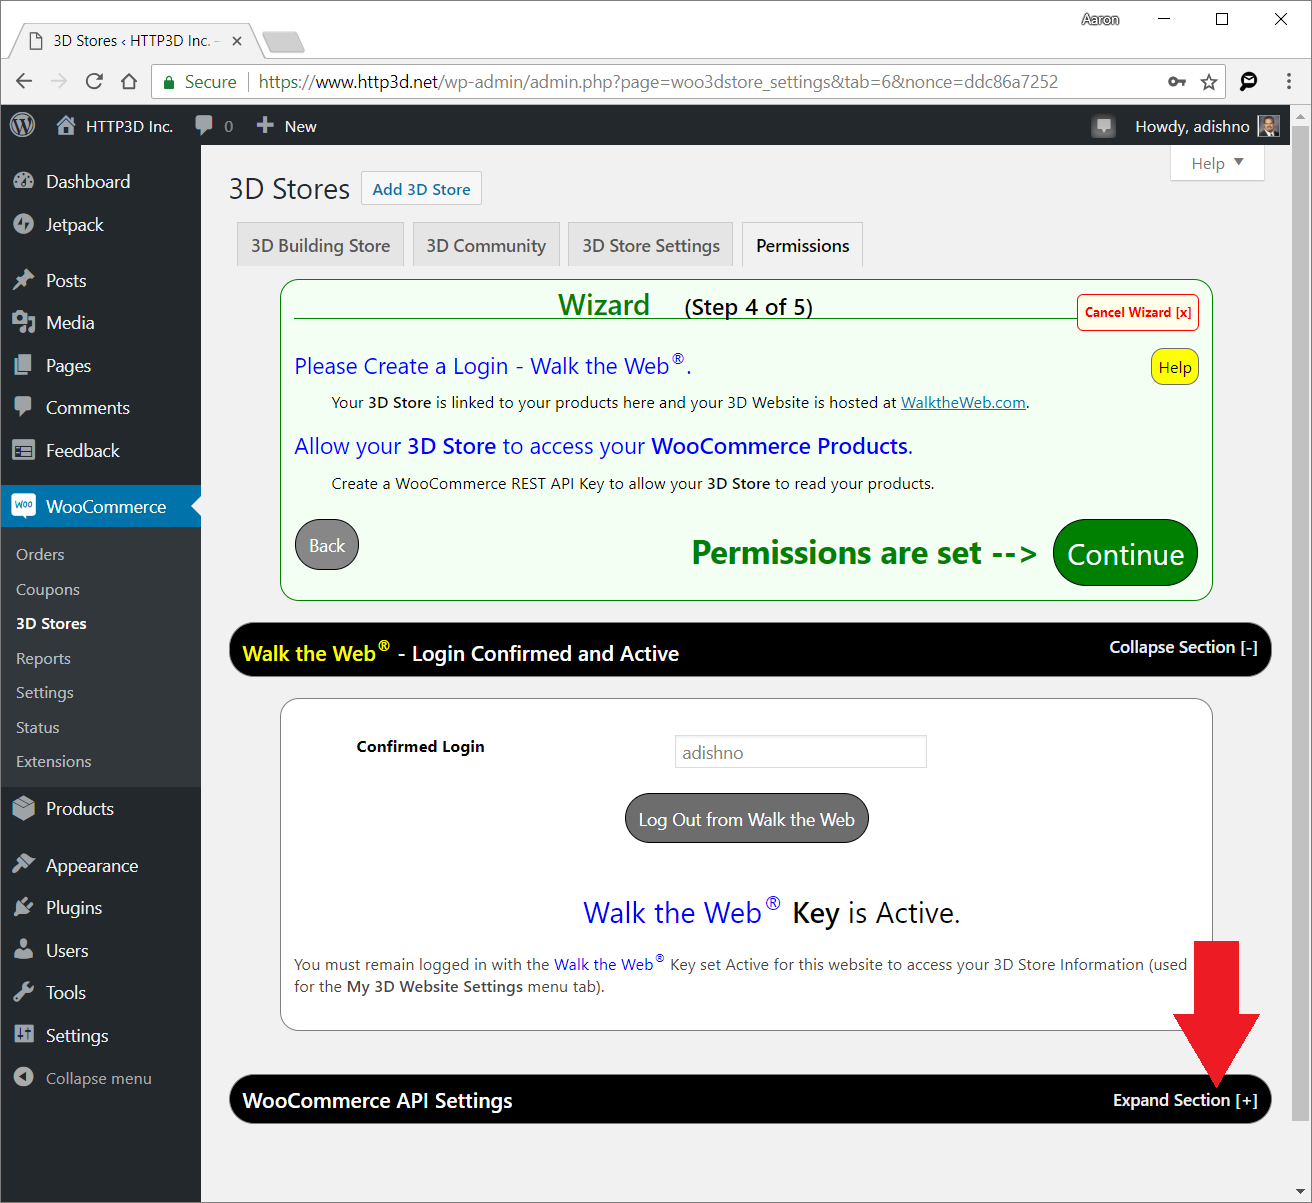The height and width of the screenshot is (1203, 1312).
Task: Cancel the wizard
Action: click(x=1138, y=312)
